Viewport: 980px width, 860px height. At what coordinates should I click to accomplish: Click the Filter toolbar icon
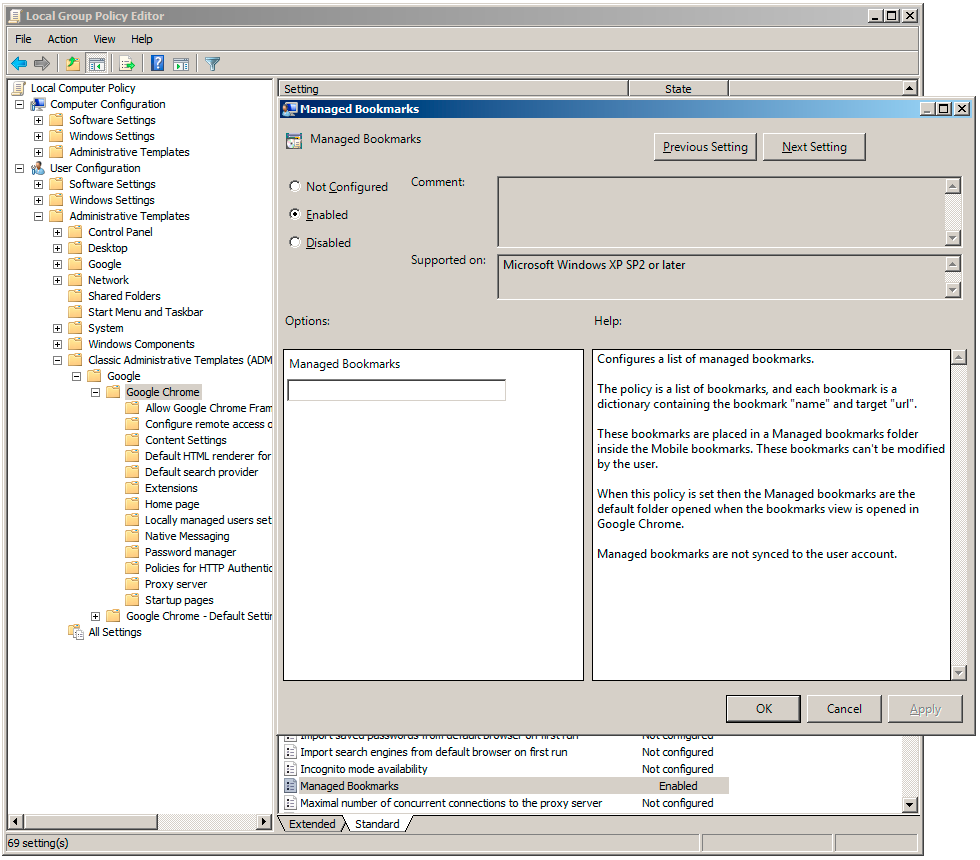click(212, 62)
